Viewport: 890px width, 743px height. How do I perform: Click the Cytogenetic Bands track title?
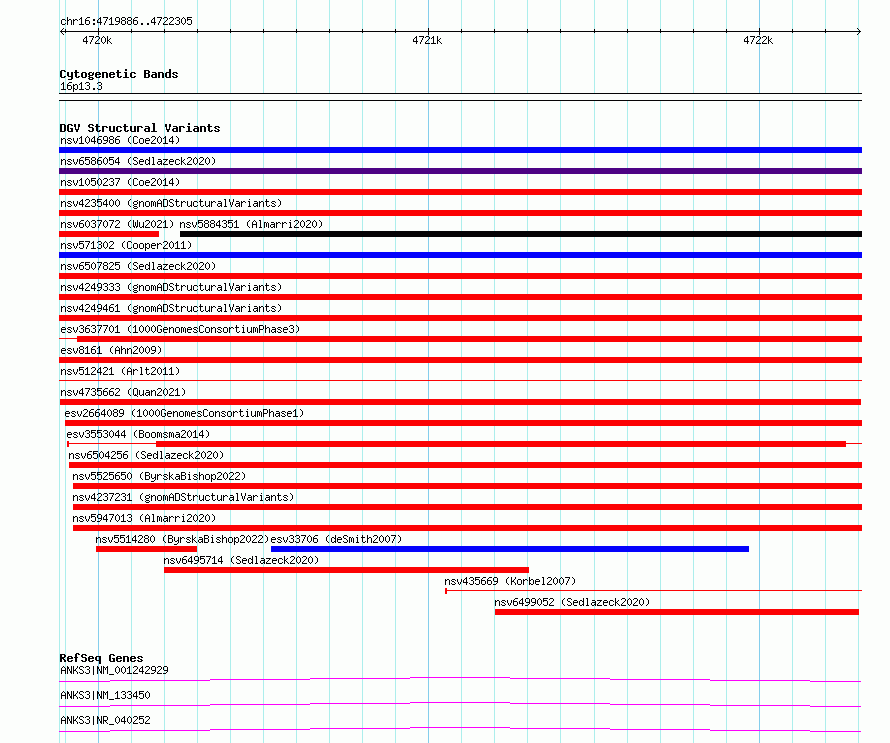119,74
